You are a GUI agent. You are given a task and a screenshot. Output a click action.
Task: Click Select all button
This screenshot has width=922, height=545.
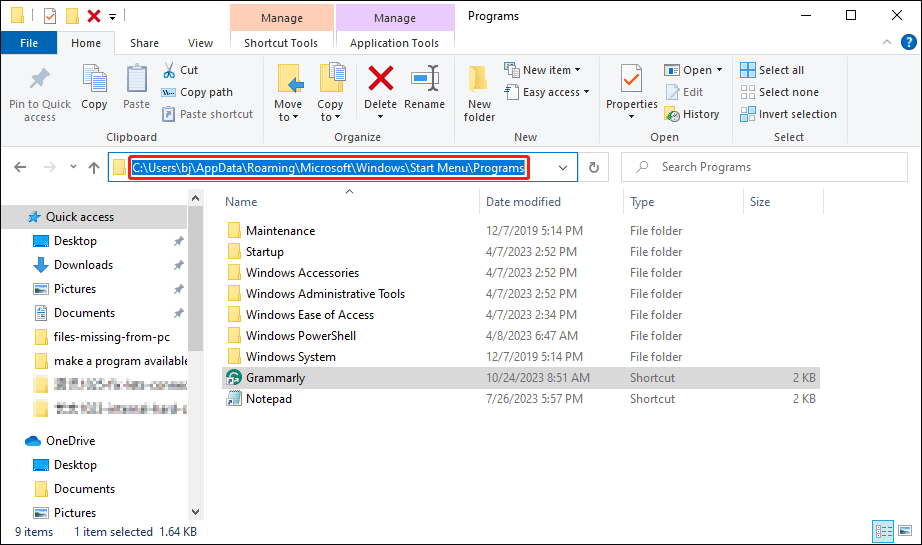click(772, 70)
